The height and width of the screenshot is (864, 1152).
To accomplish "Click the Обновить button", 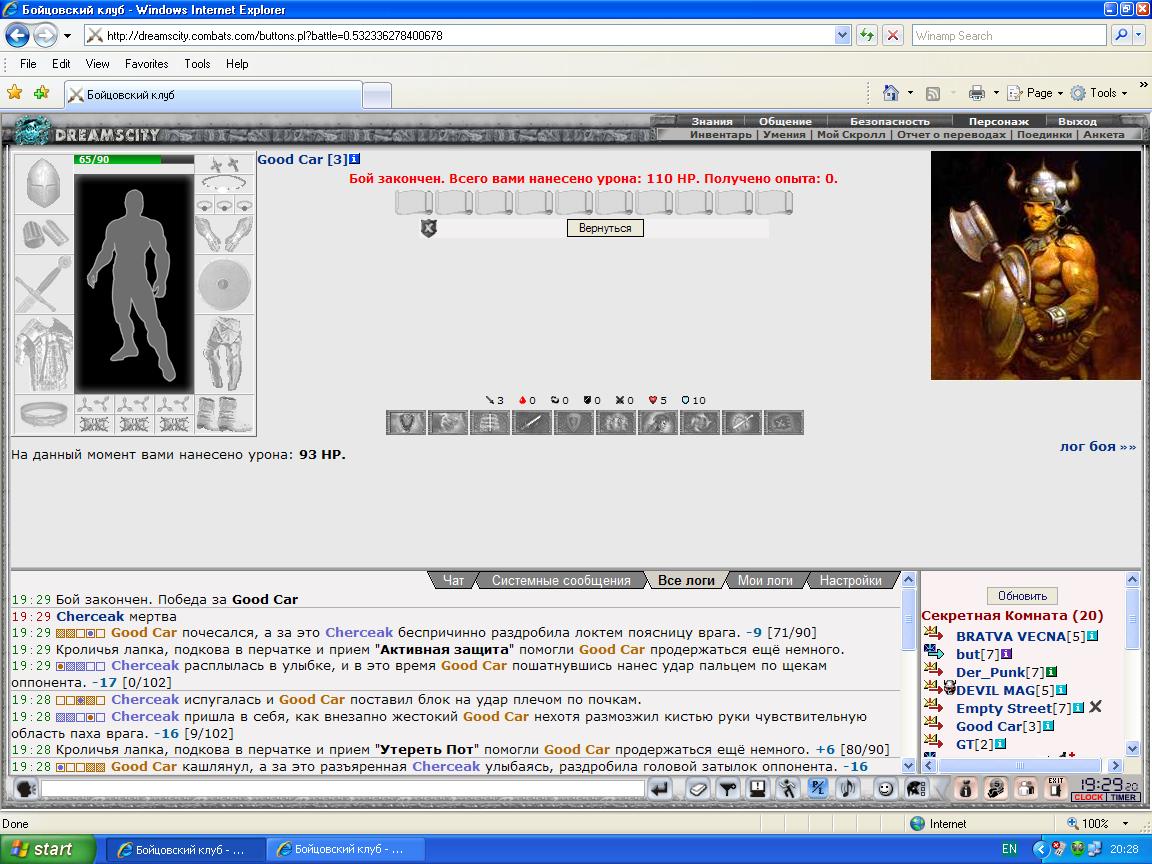I will pyautogui.click(x=1022, y=596).
